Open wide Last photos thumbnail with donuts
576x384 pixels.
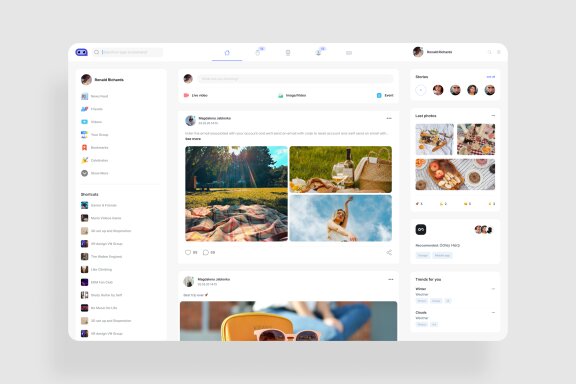[455, 174]
